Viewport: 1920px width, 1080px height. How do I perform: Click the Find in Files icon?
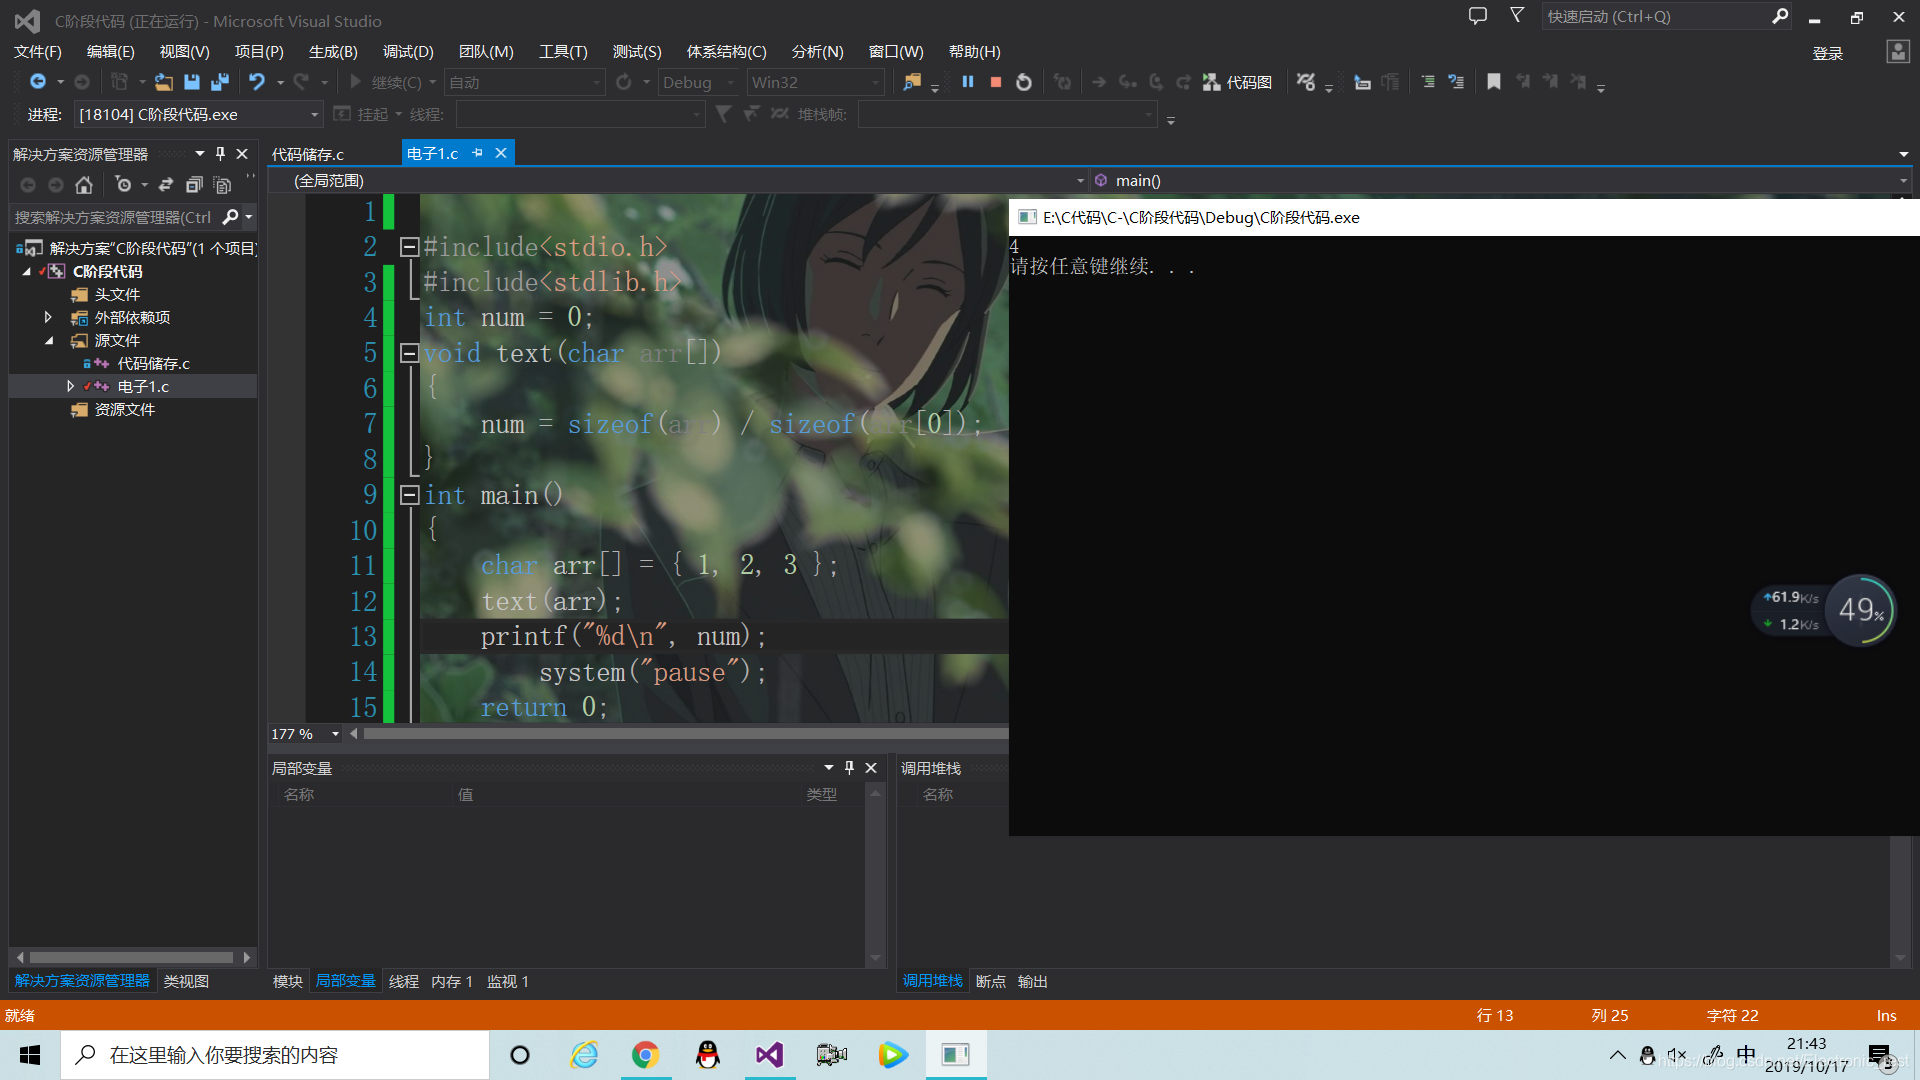[x=912, y=82]
